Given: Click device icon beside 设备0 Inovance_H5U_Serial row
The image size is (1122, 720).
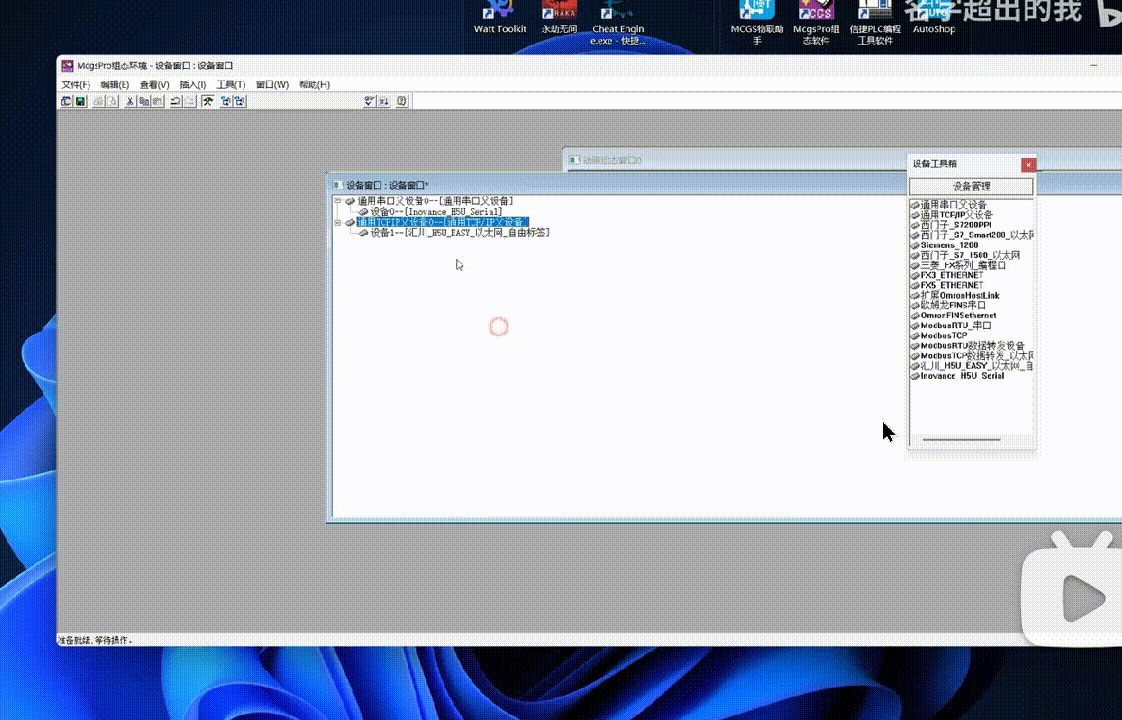Looking at the screenshot, I should click(364, 212).
